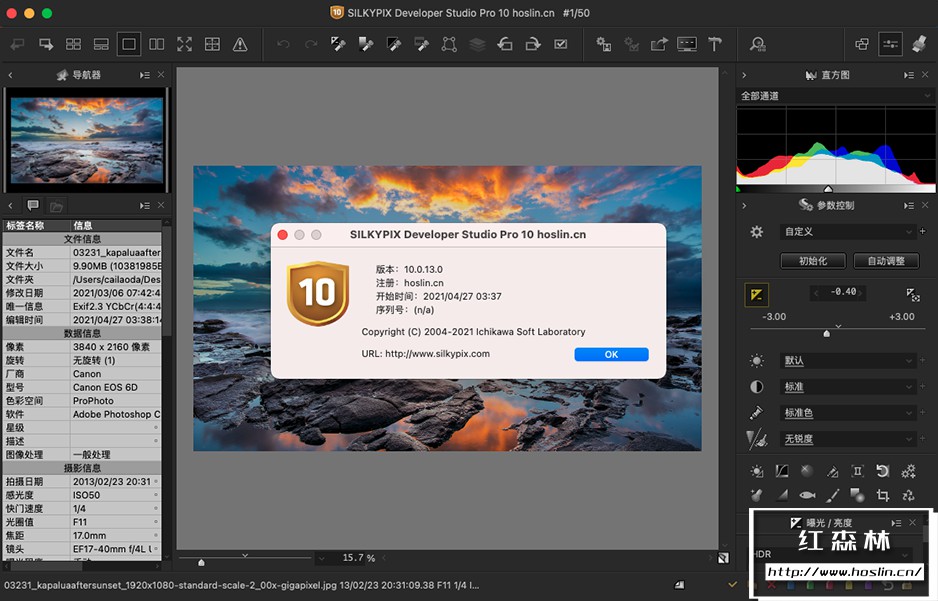This screenshot has height=601, width=938.
Task: Click the magnifier search icon in toolbar
Action: pyautogui.click(x=757, y=44)
